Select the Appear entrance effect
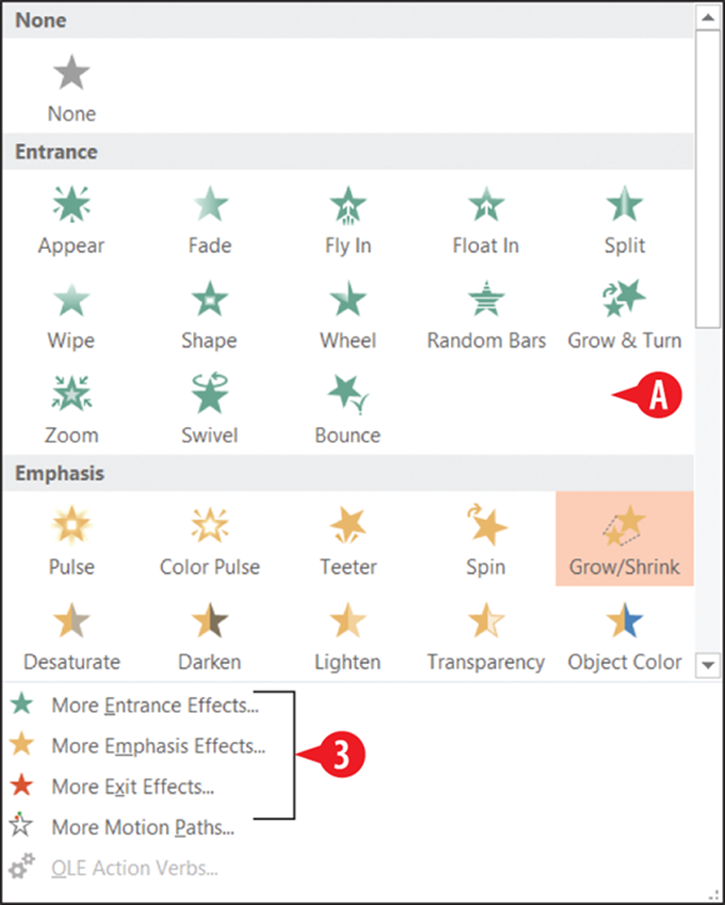 (71, 220)
